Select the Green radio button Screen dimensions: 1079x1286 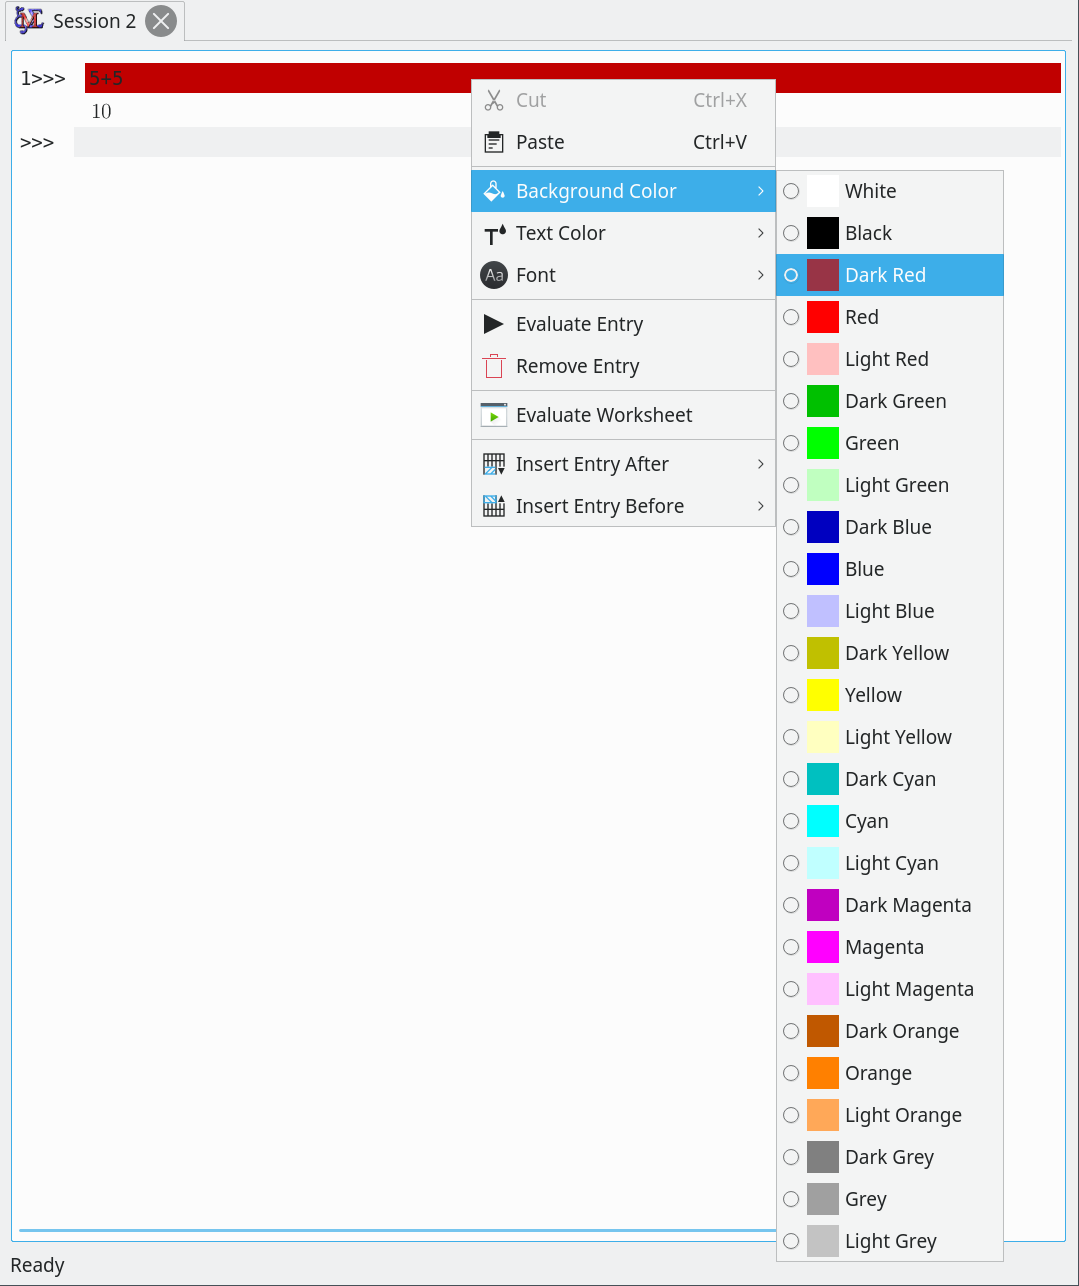[x=791, y=443]
